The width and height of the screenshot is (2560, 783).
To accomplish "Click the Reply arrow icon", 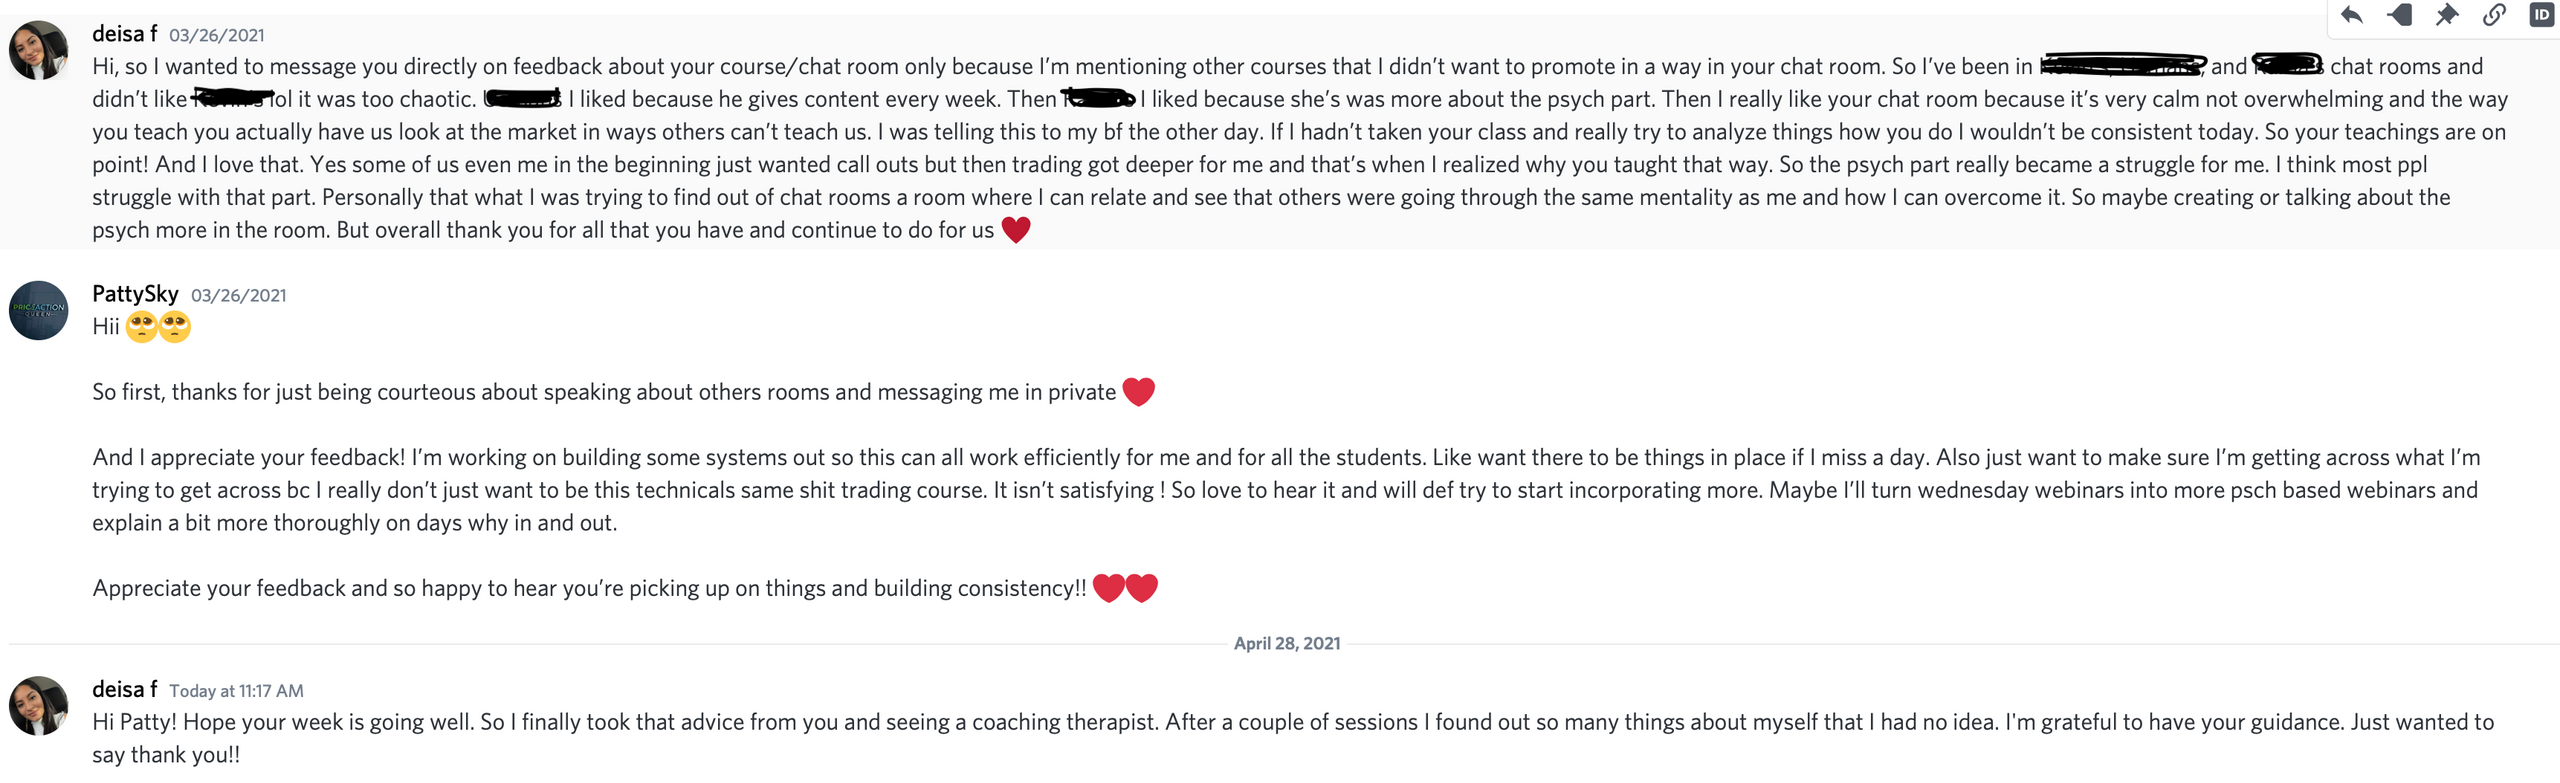I will [x=2351, y=15].
